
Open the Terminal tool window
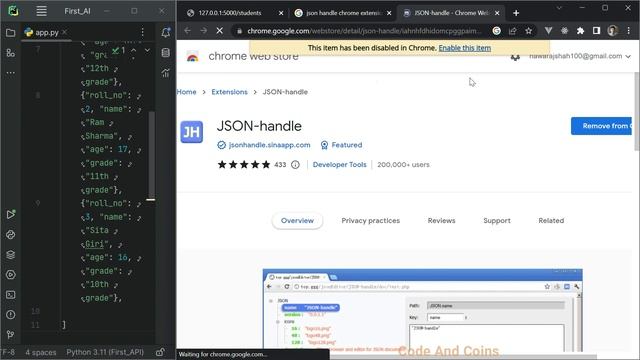[11, 295]
